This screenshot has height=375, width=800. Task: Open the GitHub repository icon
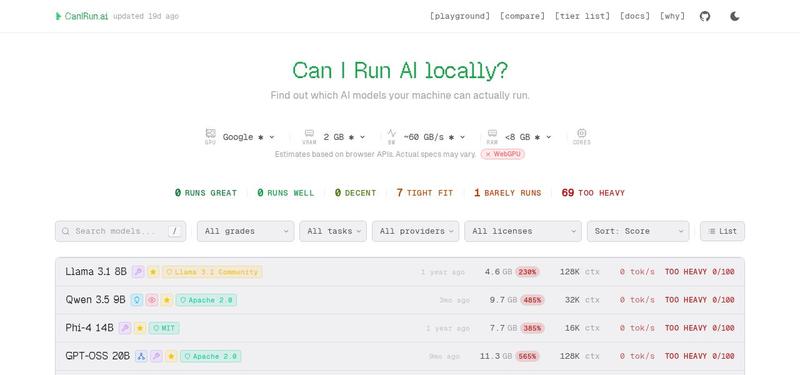point(705,16)
